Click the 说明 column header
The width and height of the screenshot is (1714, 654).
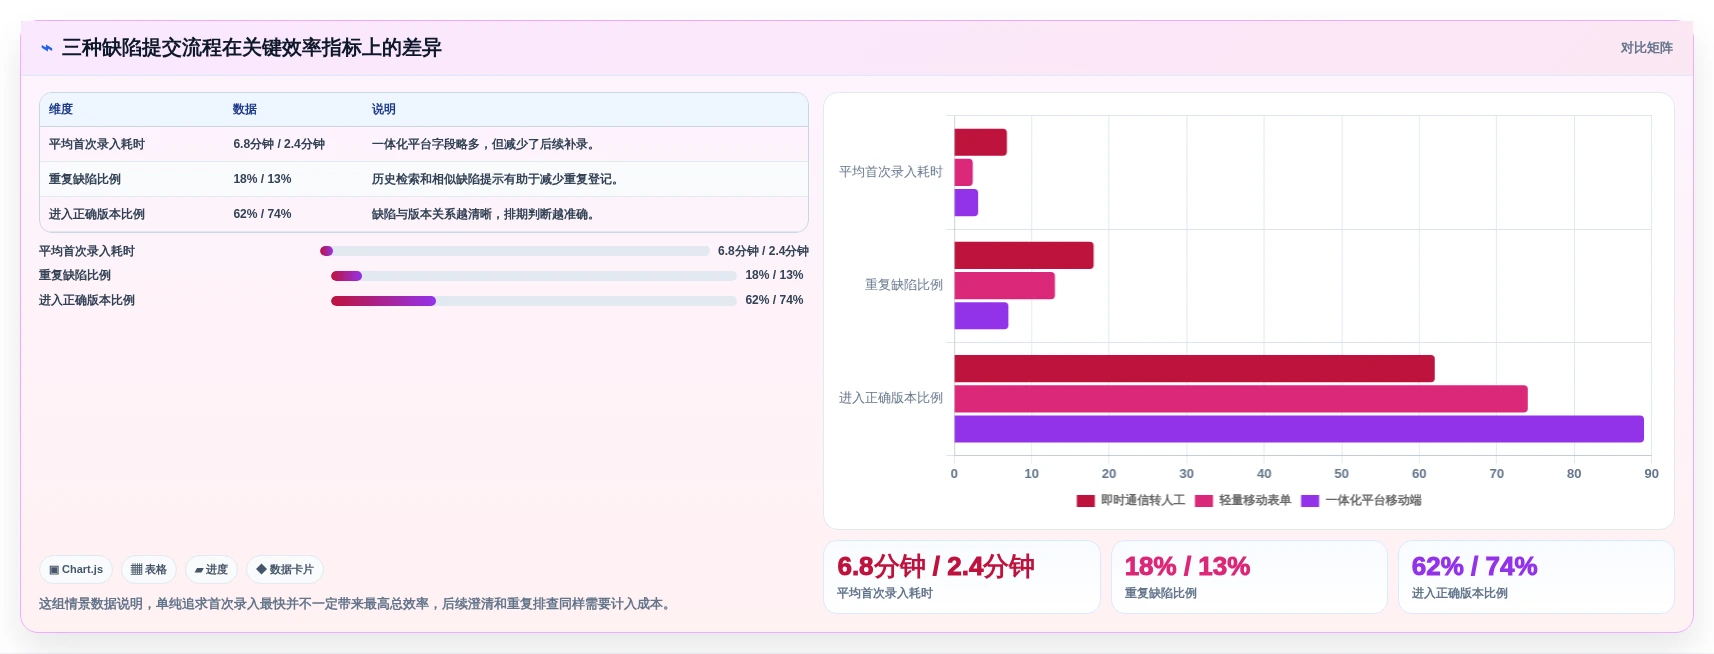(384, 109)
